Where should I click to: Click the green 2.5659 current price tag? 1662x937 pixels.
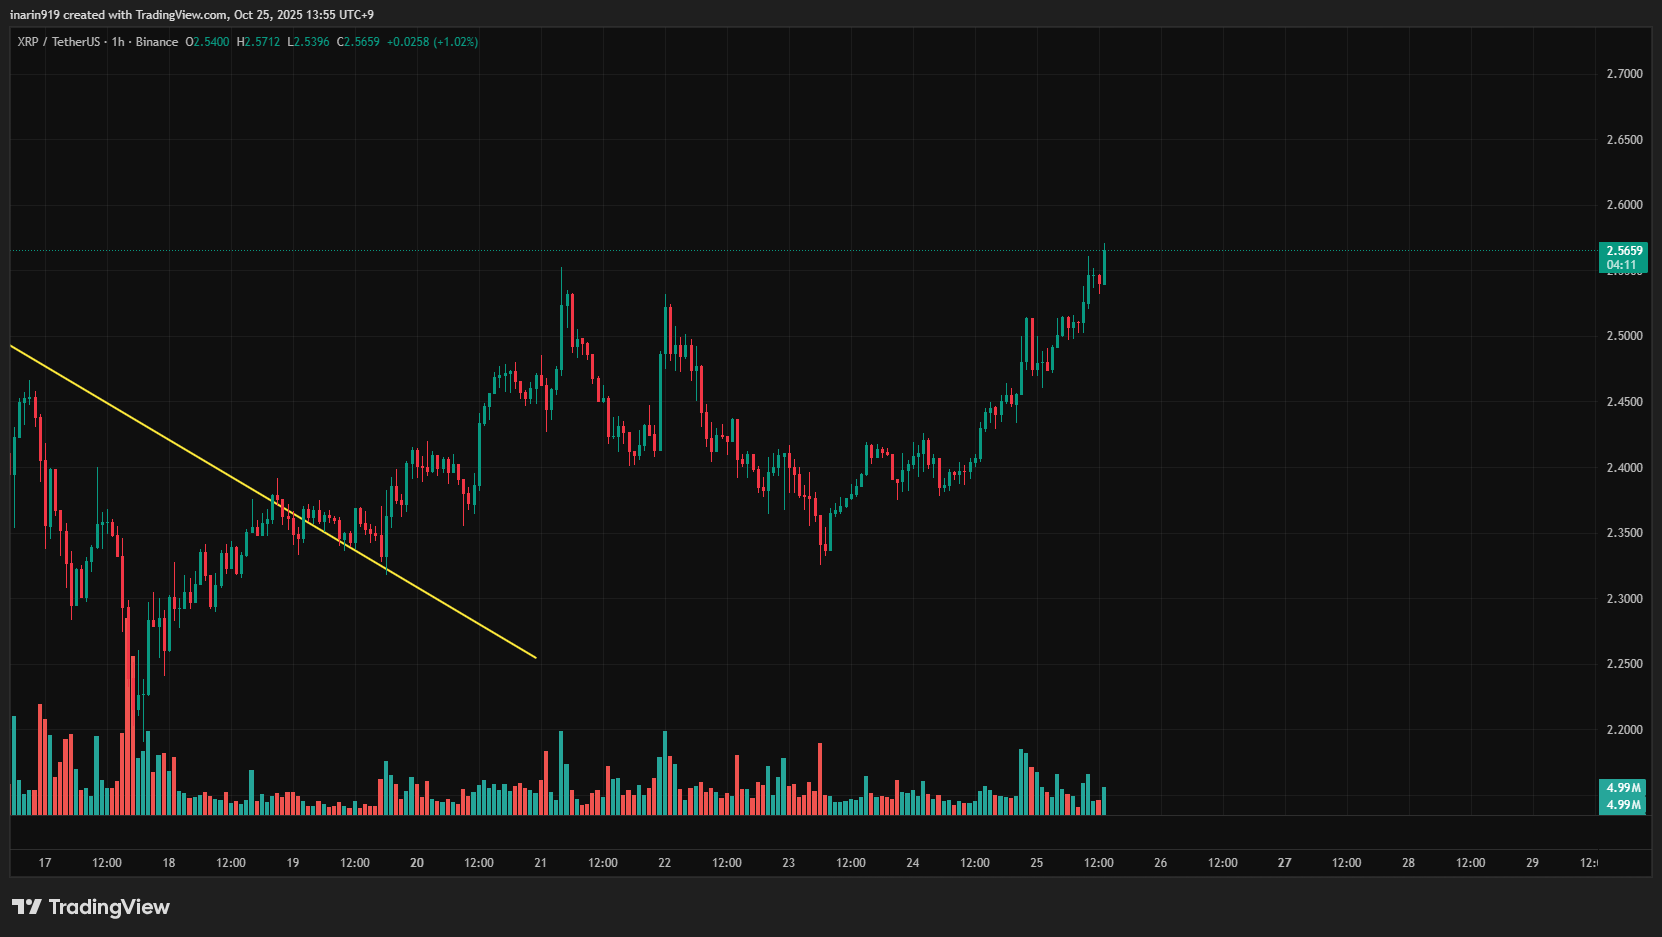tap(1623, 251)
